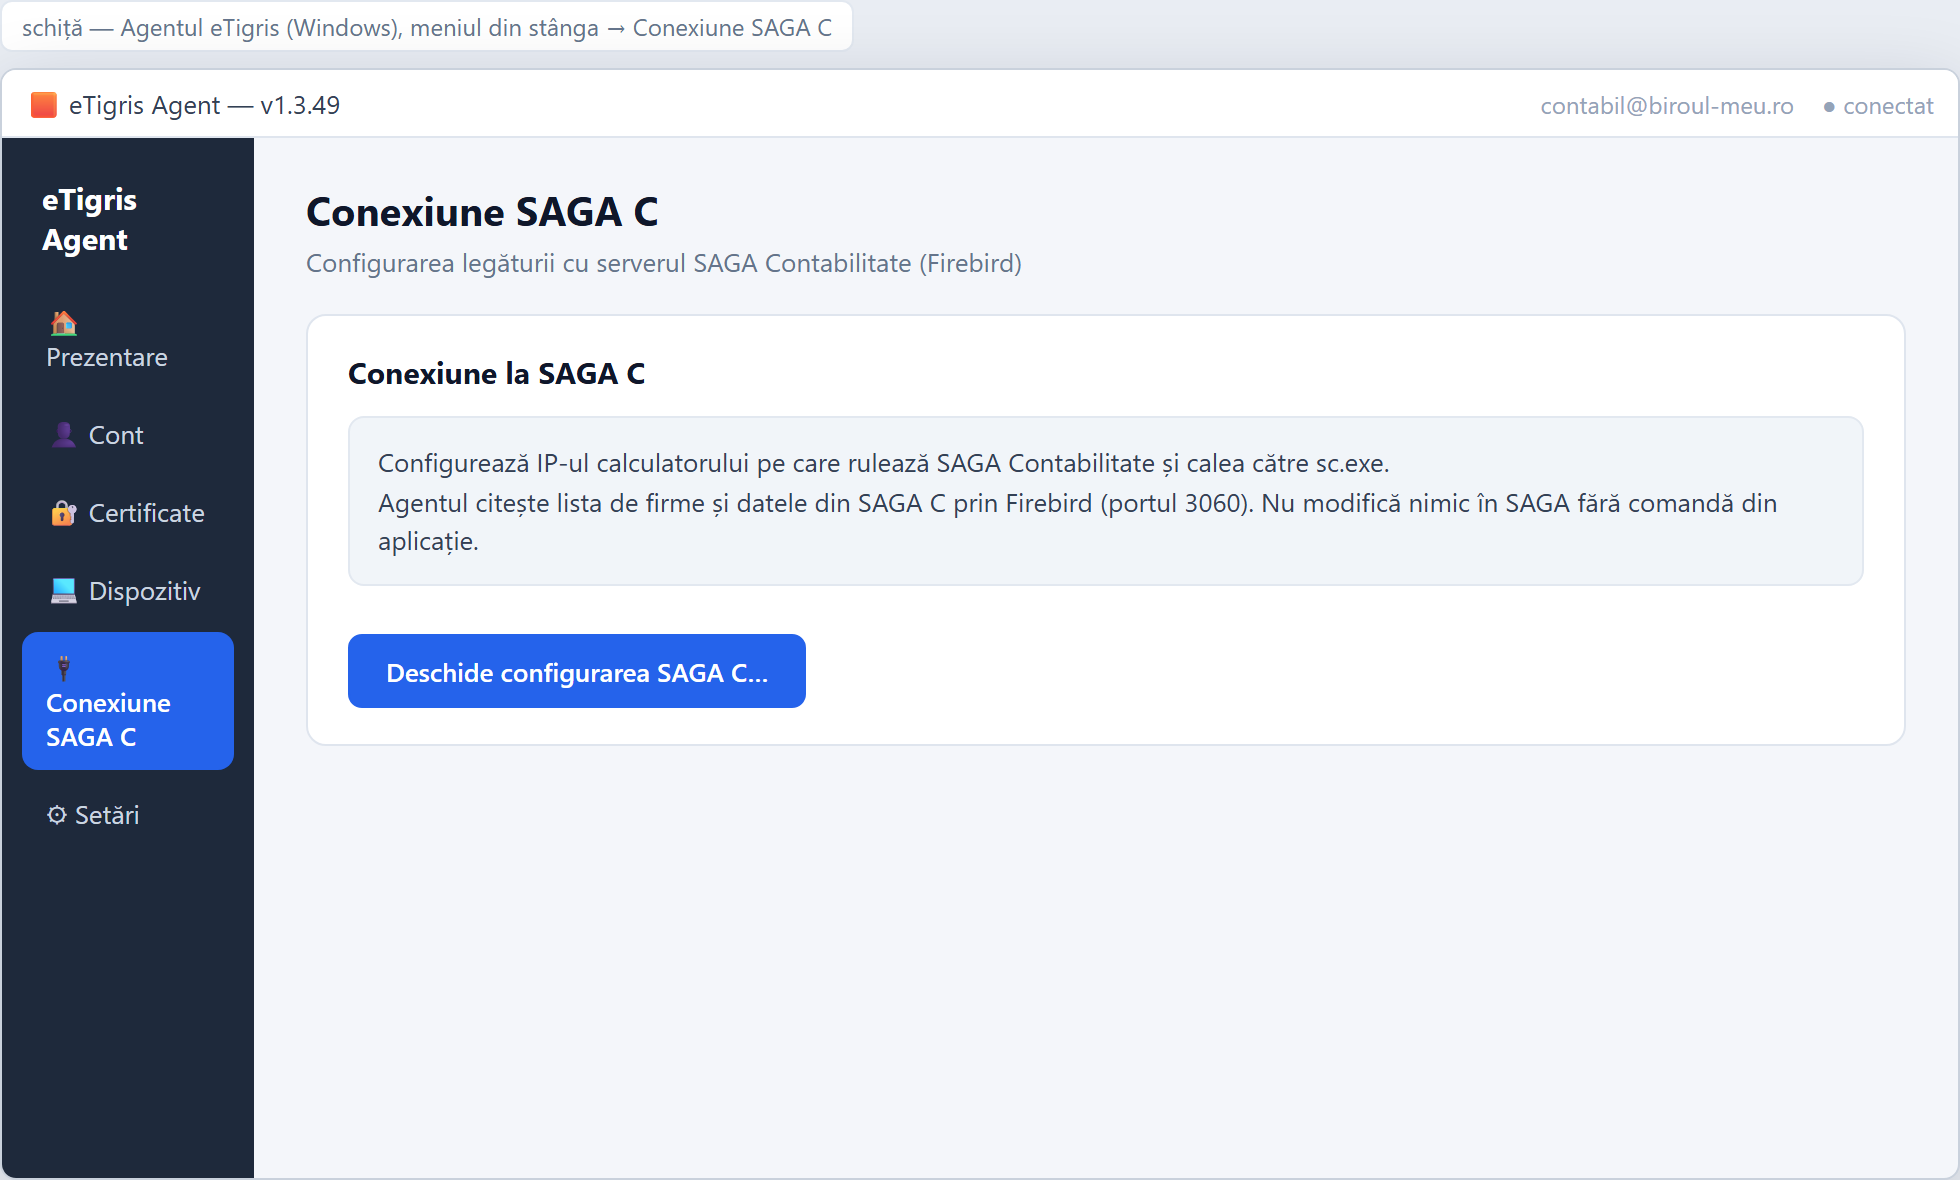The width and height of the screenshot is (1960, 1180).
Task: Click the orange eTigris app logo icon
Action: [44, 105]
